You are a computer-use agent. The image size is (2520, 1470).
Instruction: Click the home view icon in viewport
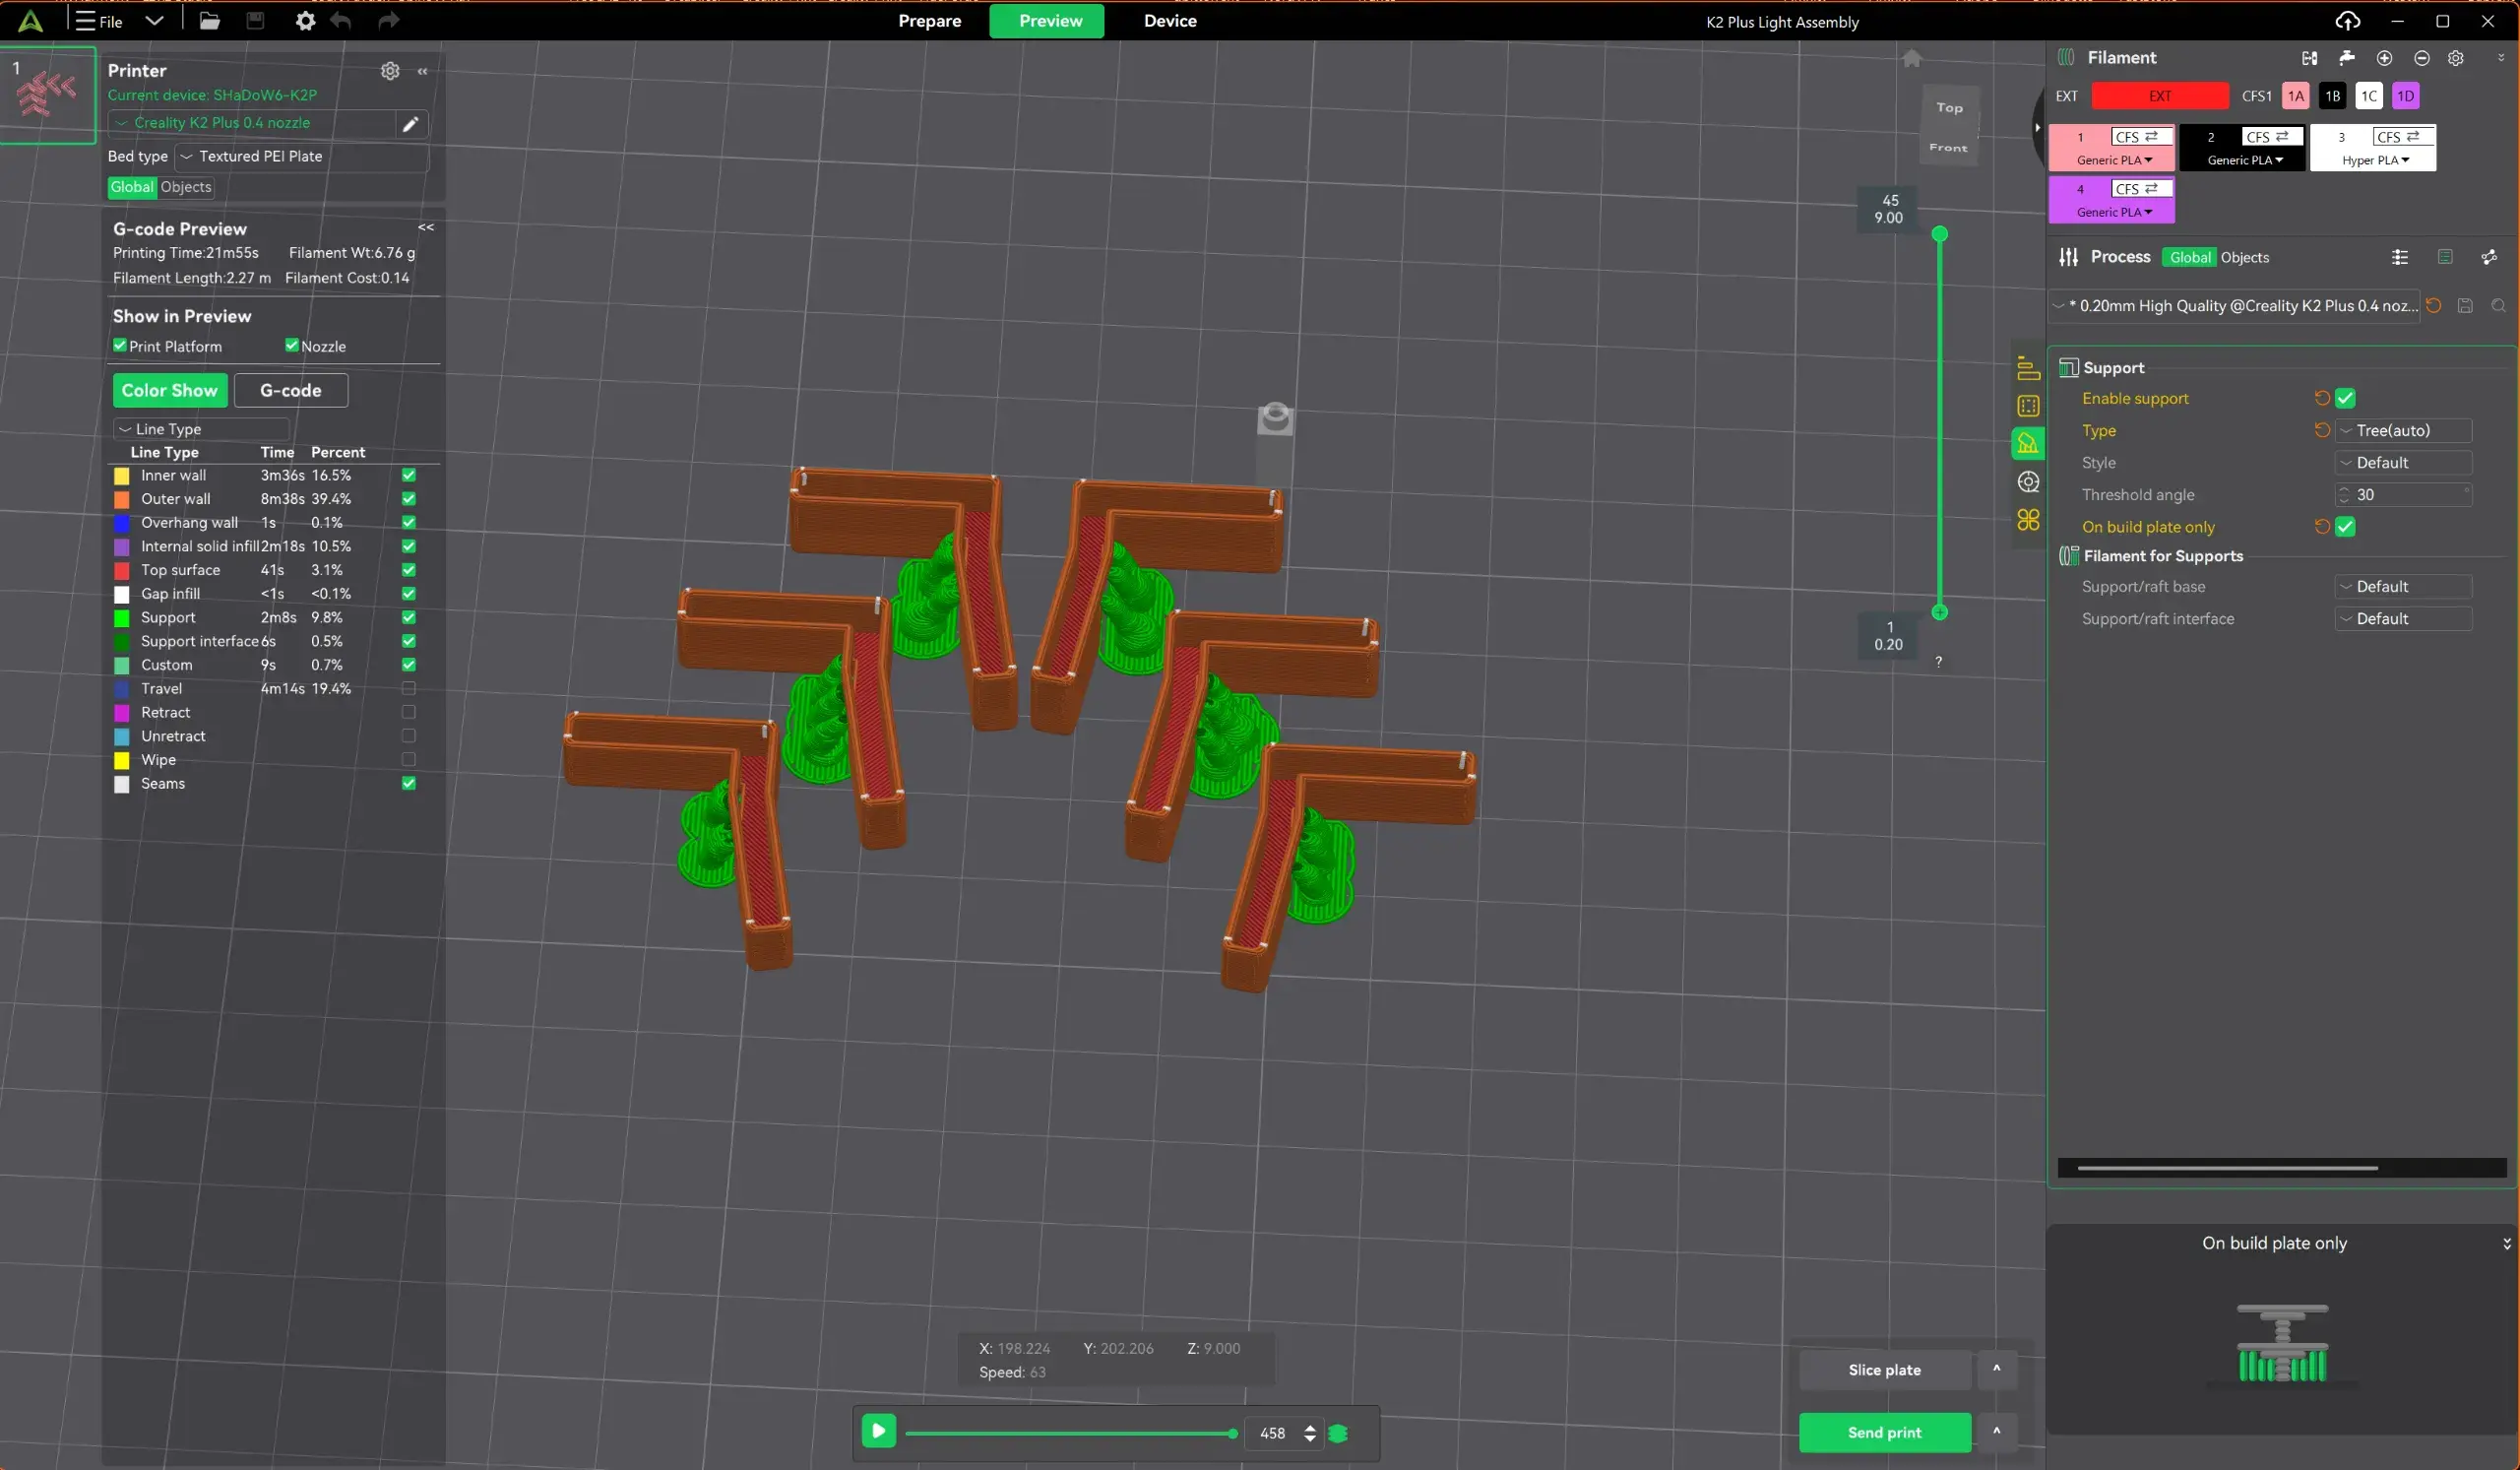(x=1911, y=58)
